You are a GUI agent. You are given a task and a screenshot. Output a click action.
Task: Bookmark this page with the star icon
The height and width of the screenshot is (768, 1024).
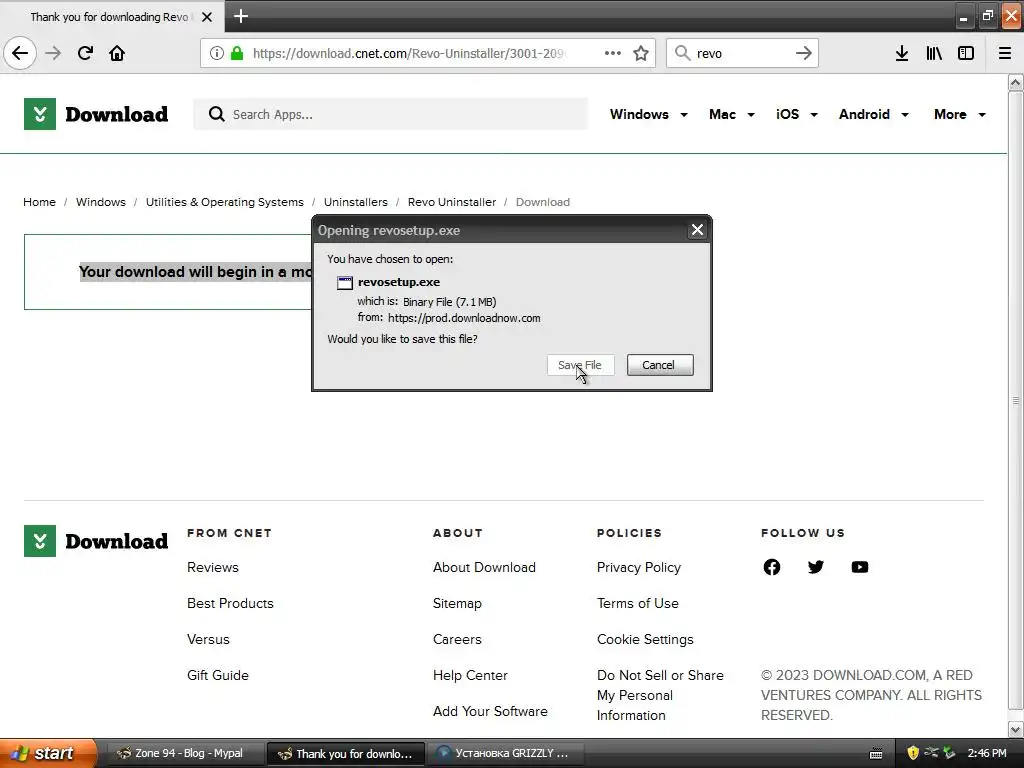pyautogui.click(x=641, y=53)
